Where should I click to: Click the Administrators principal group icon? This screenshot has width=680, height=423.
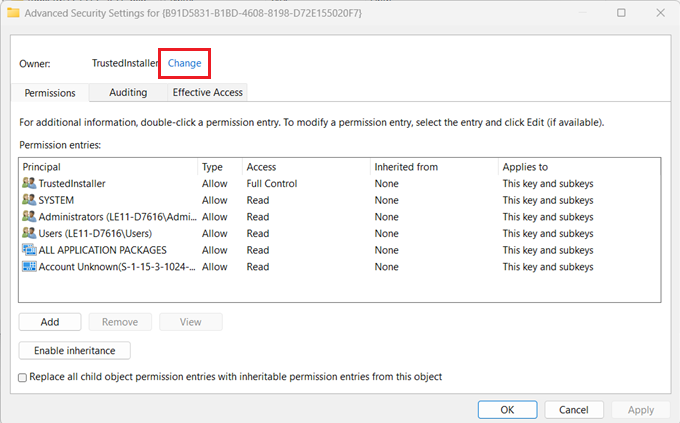click(29, 216)
